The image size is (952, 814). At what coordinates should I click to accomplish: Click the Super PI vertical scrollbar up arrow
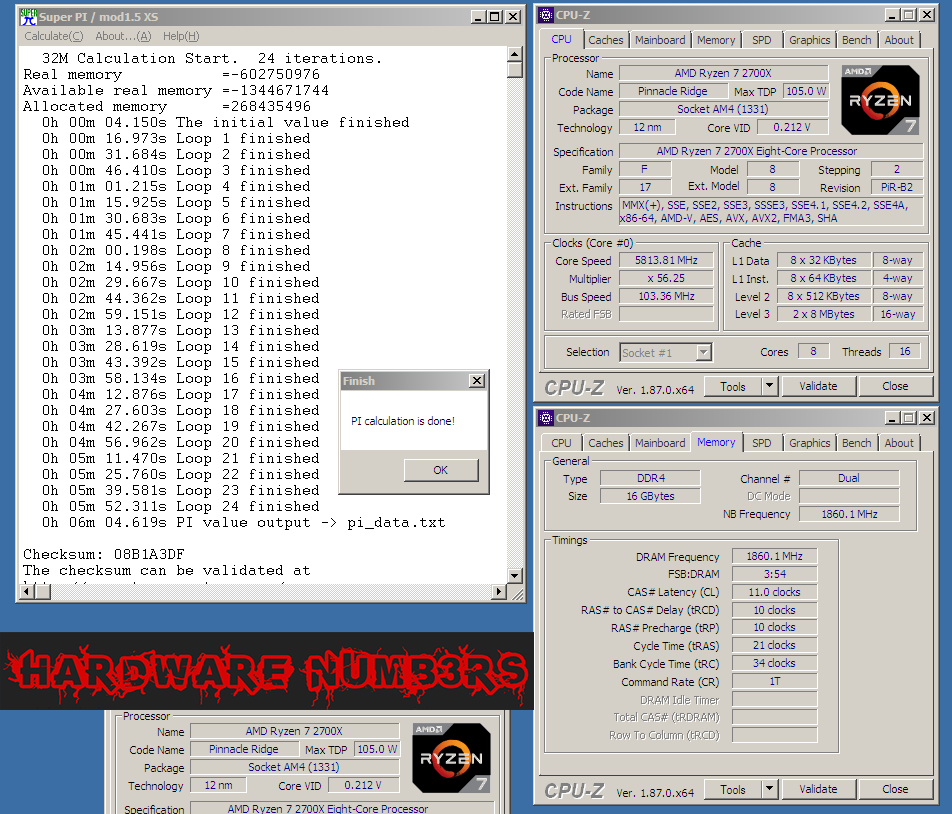(515, 54)
